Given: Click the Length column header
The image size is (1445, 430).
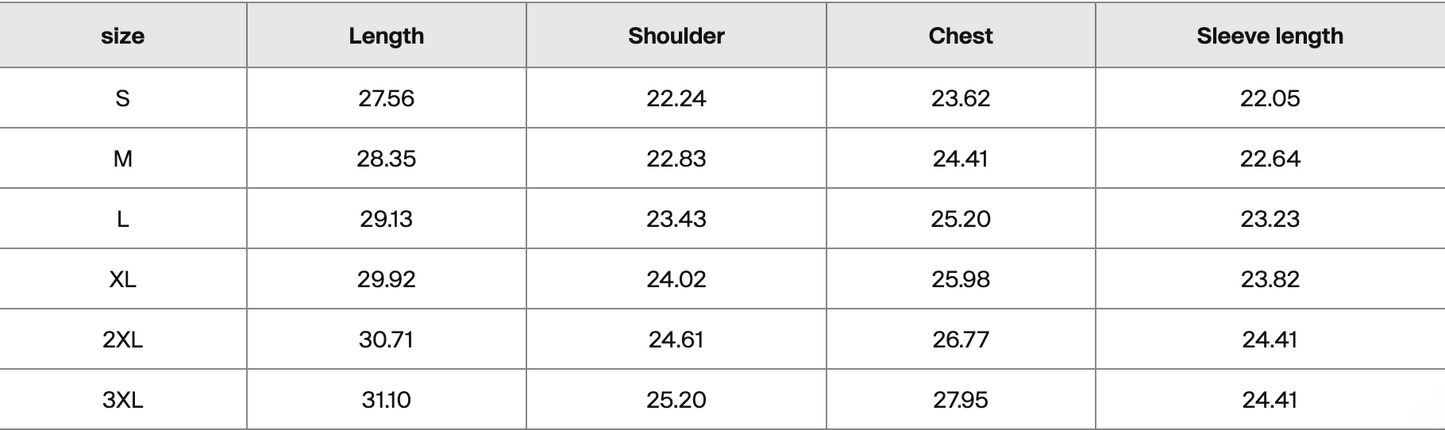Looking at the screenshot, I should pos(386,36).
